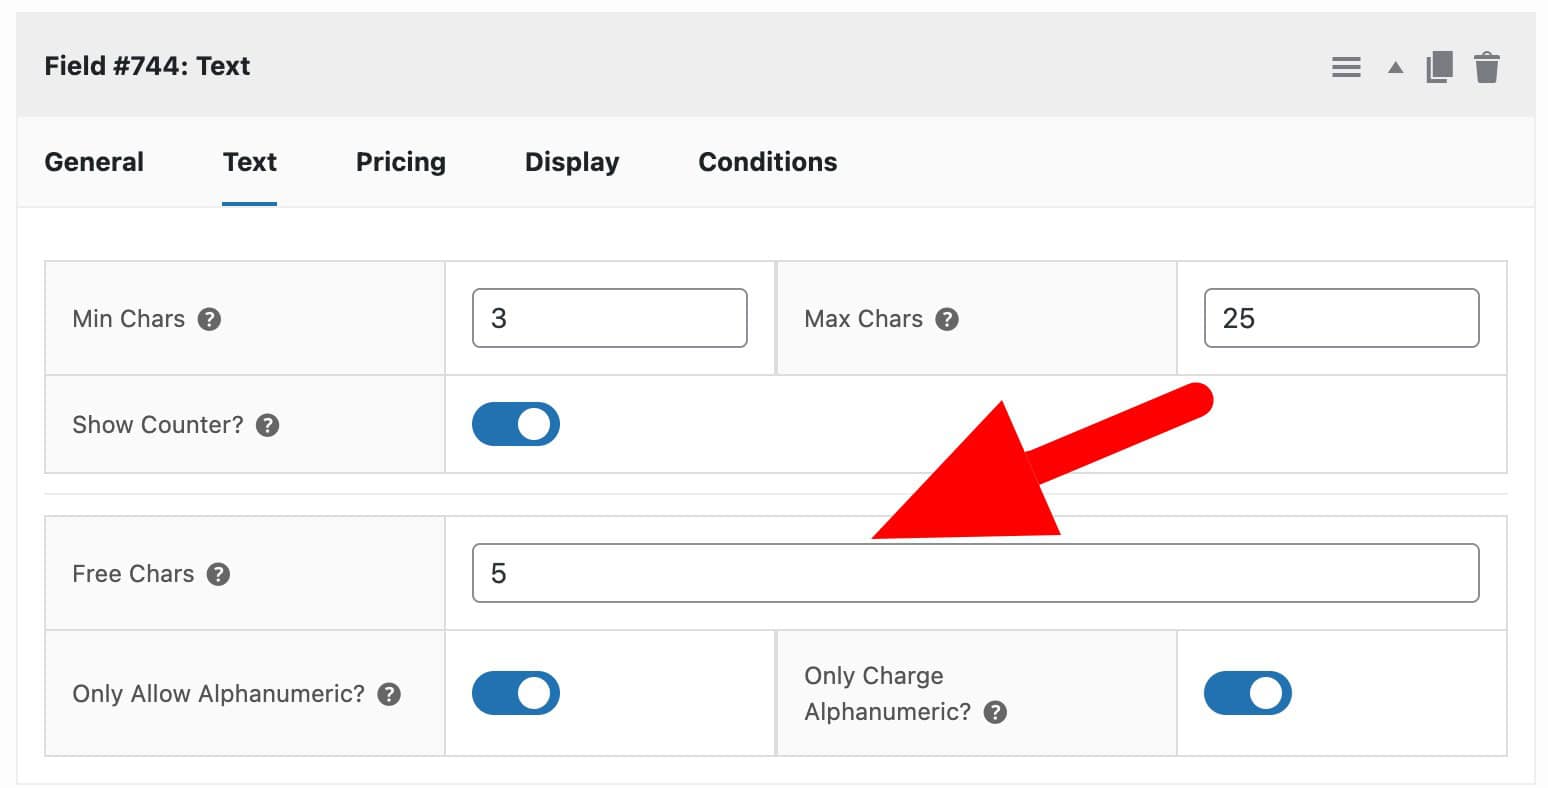
Task: Open help for Only Charge Alphanumeric
Action: [x=993, y=713]
